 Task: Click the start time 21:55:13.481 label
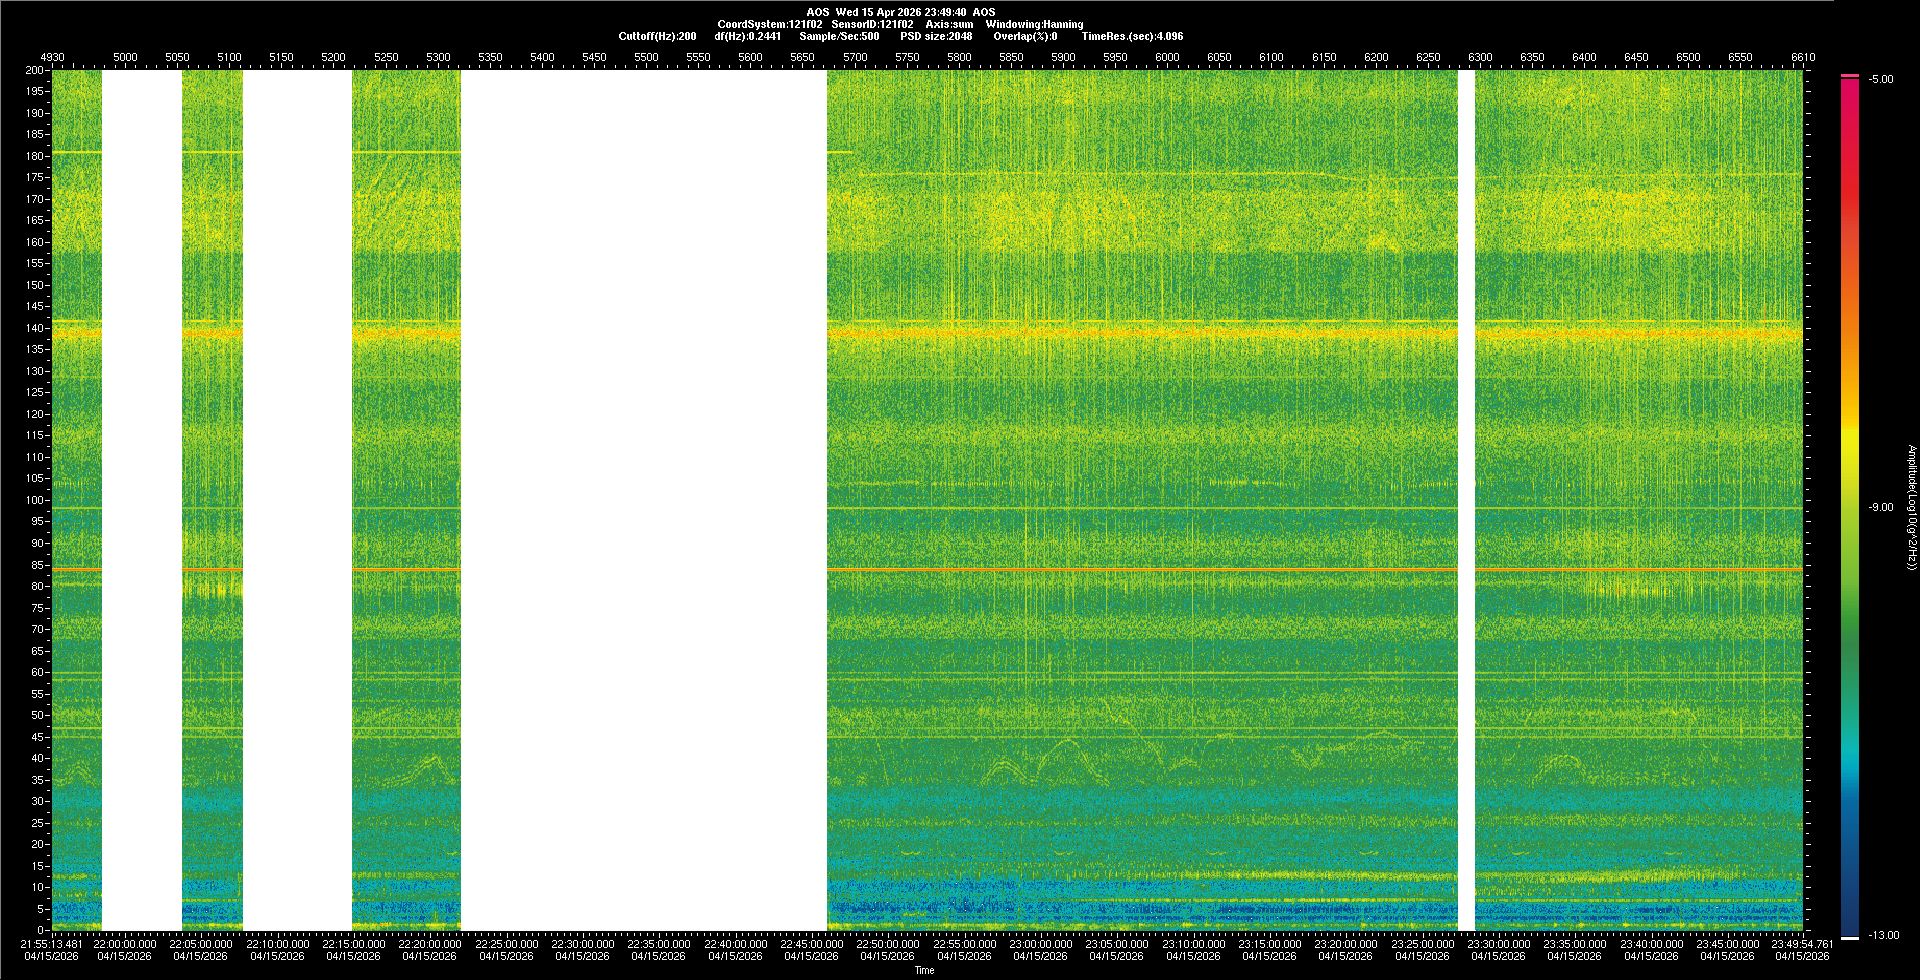click(x=52, y=943)
